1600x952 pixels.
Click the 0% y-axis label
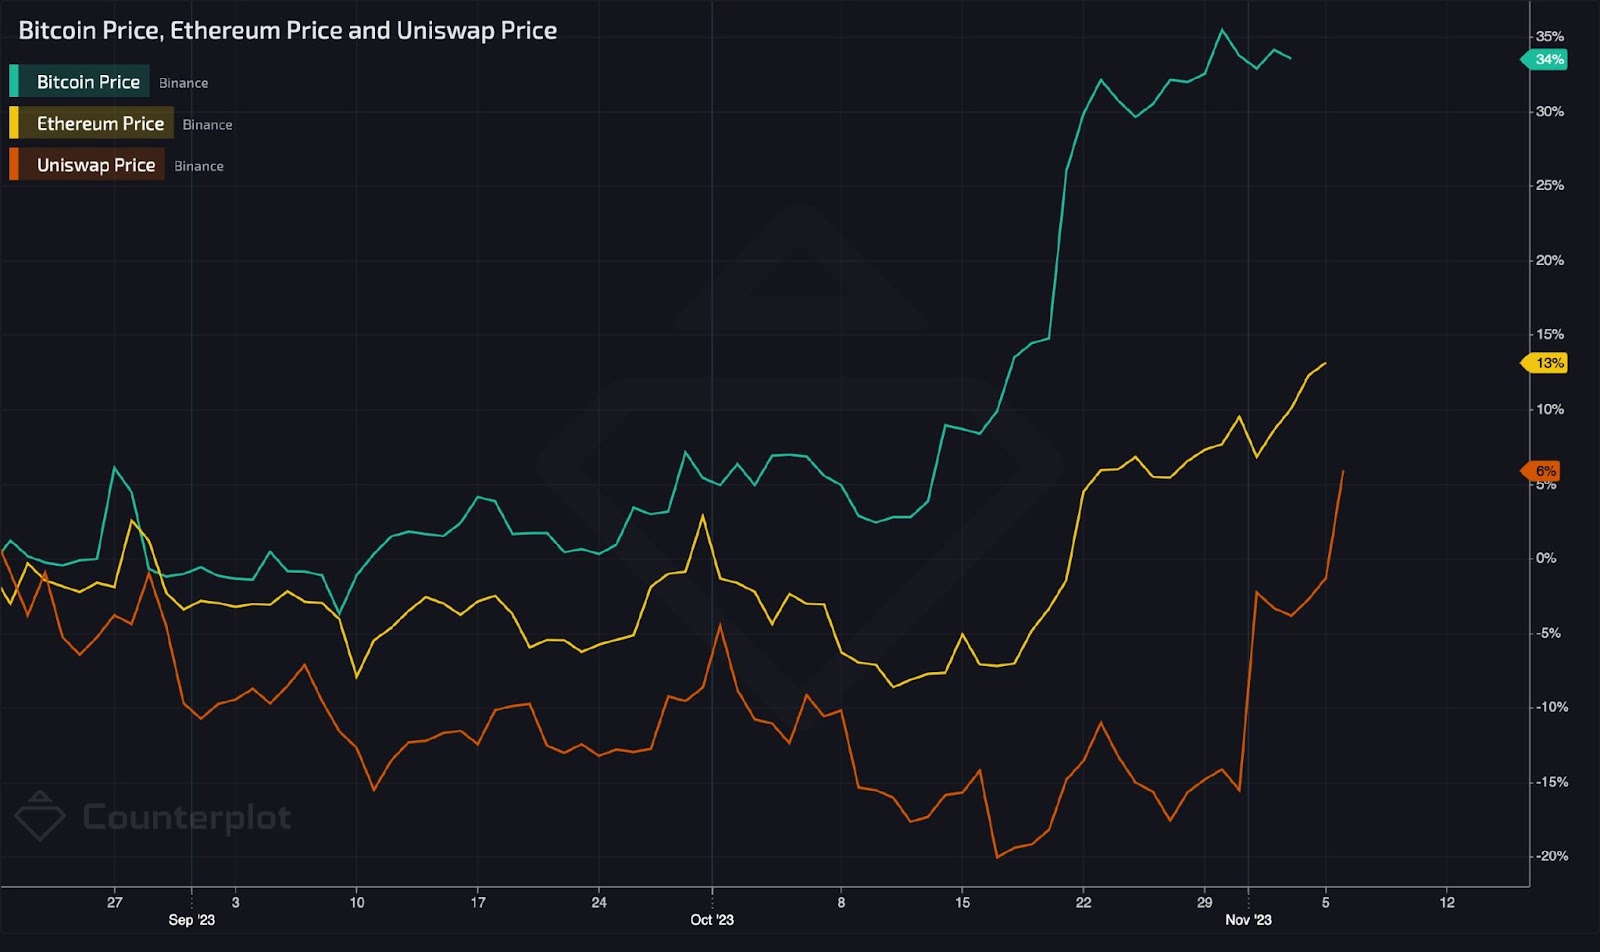(x=1546, y=558)
